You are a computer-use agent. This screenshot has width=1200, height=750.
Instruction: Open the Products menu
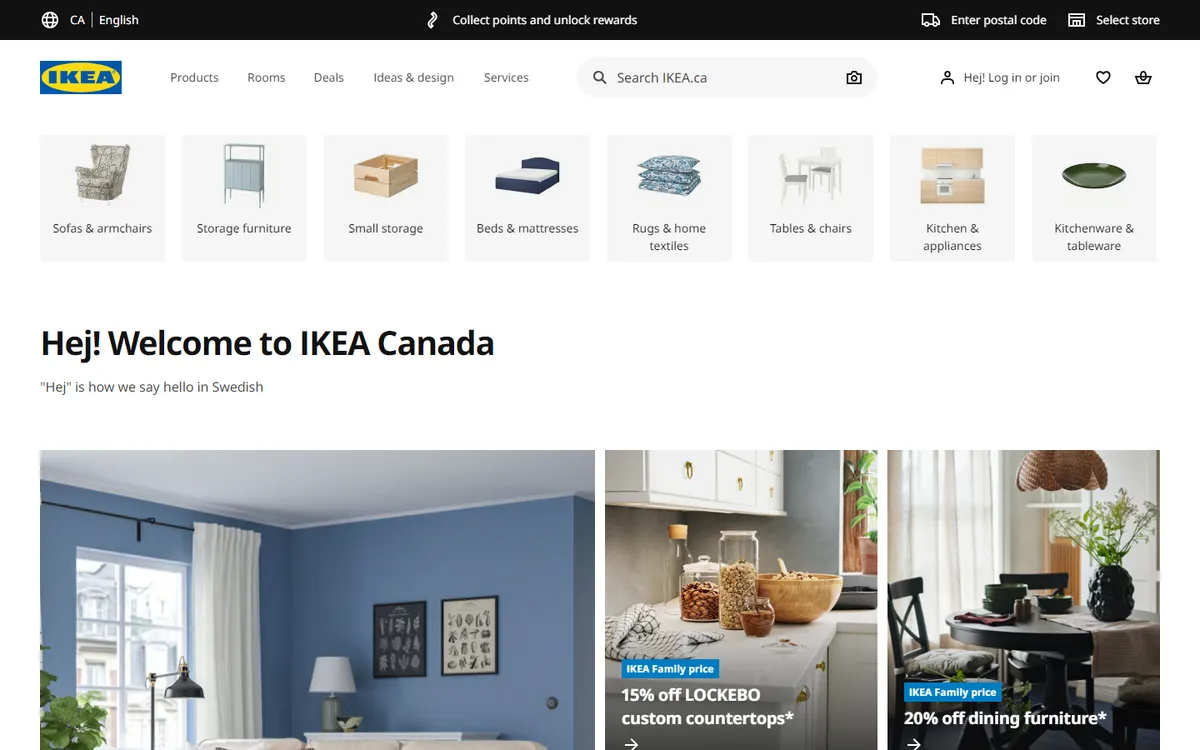point(194,77)
